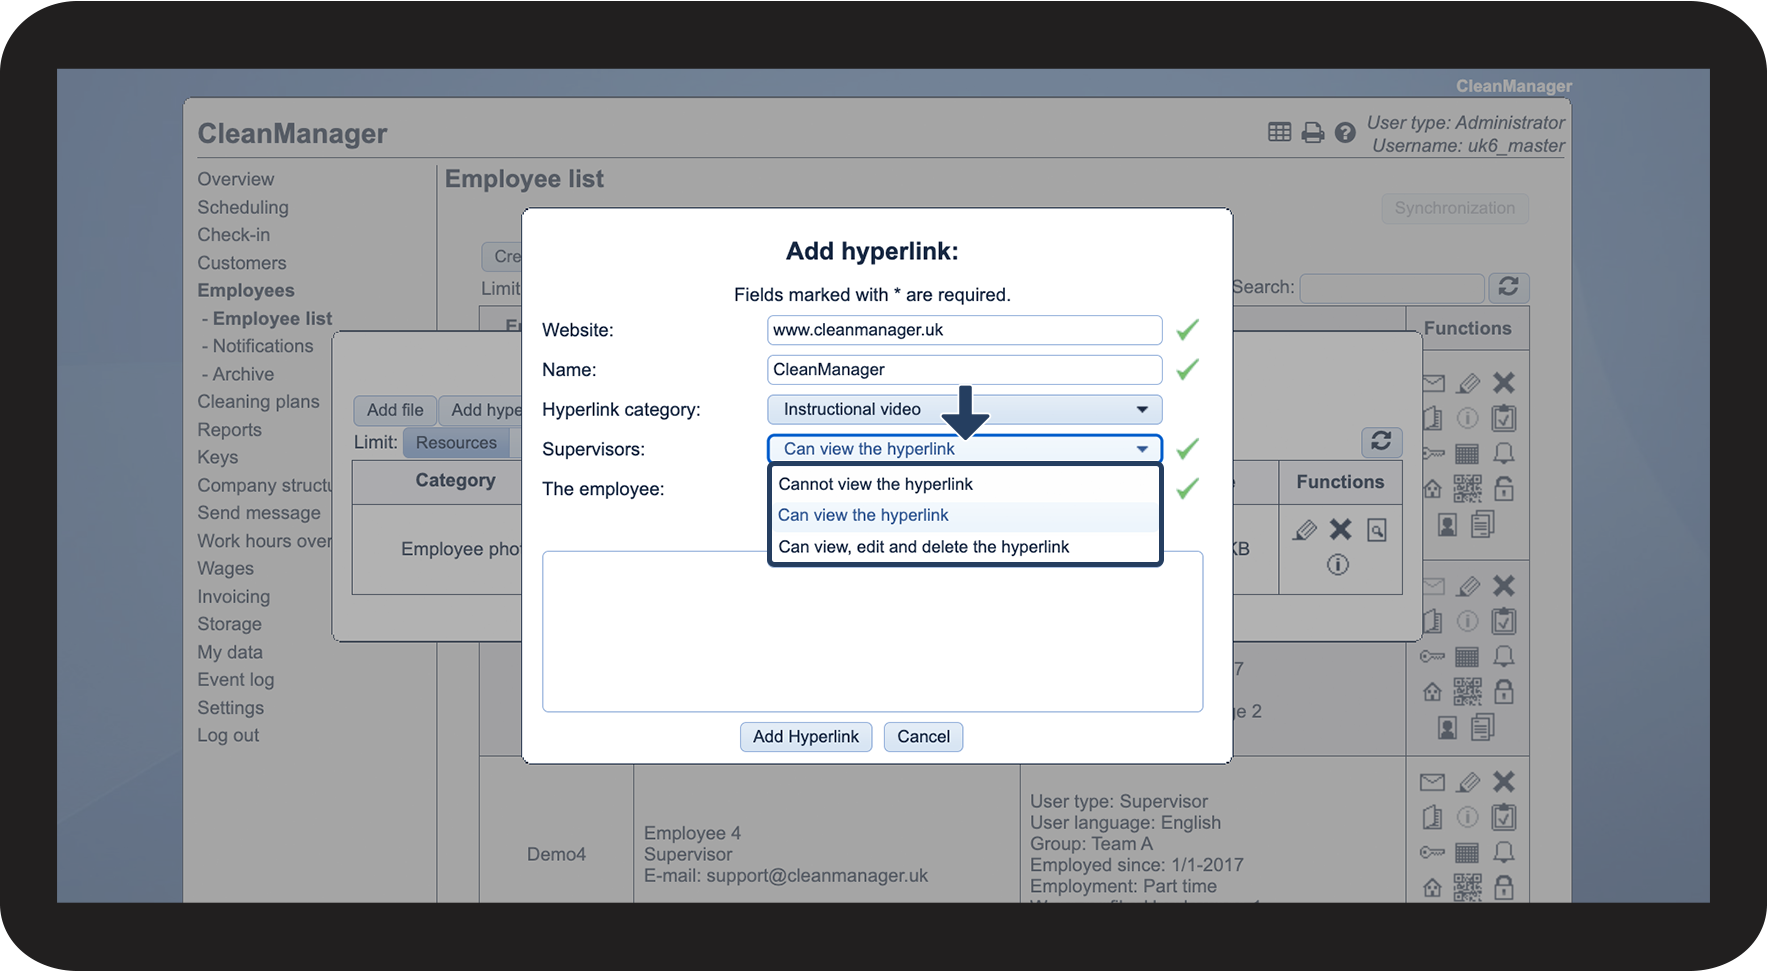Open Event log in the sidebar

[235, 680]
